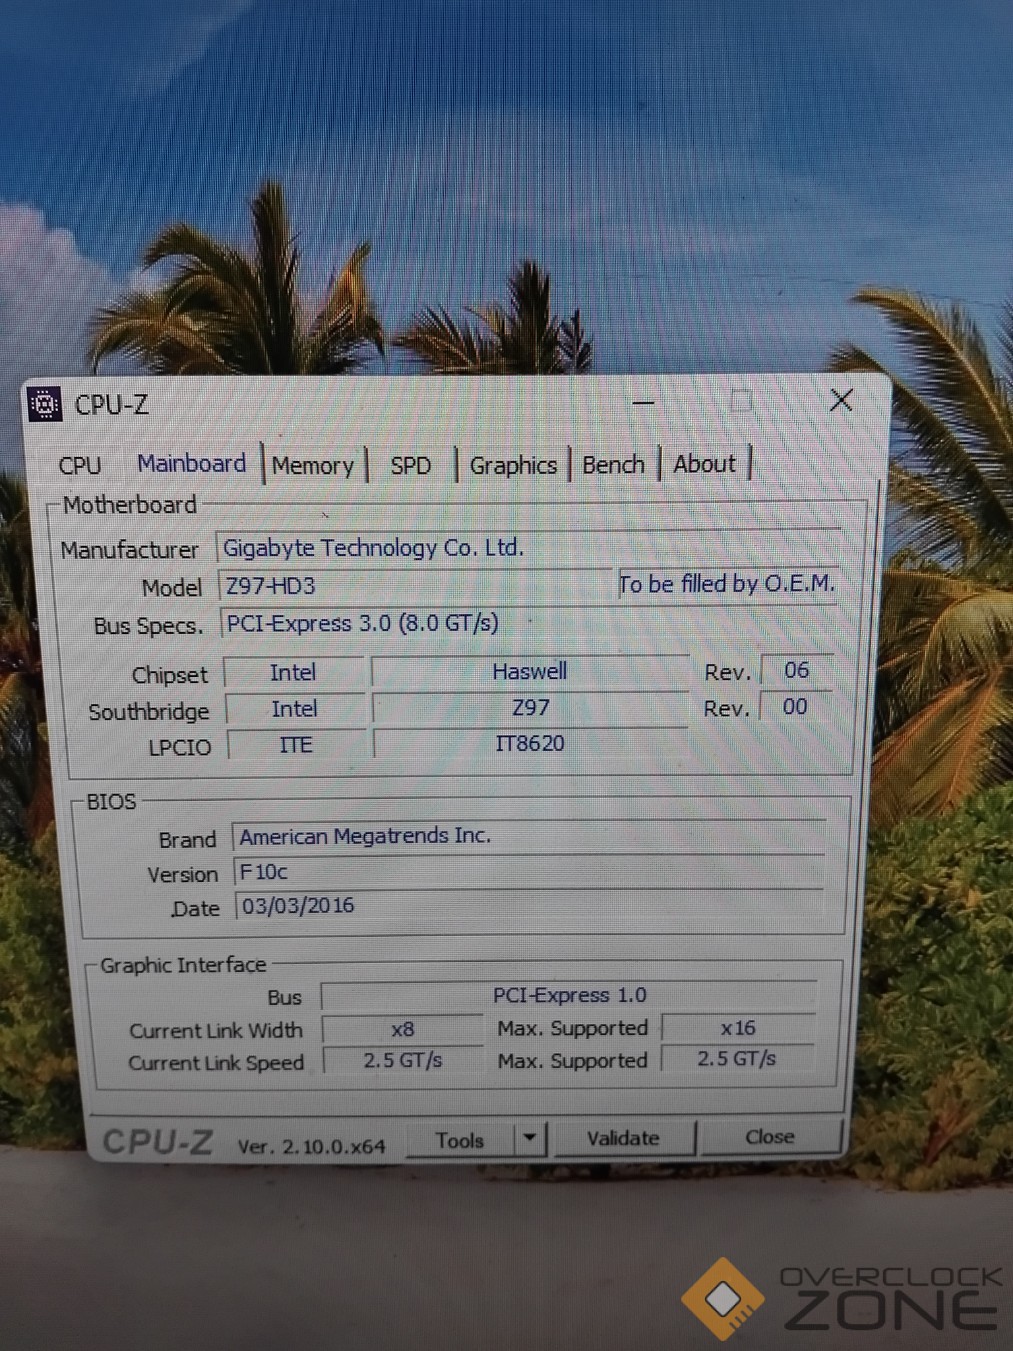Click the CPU-Z title text
1013x1351 pixels.
coord(111,404)
